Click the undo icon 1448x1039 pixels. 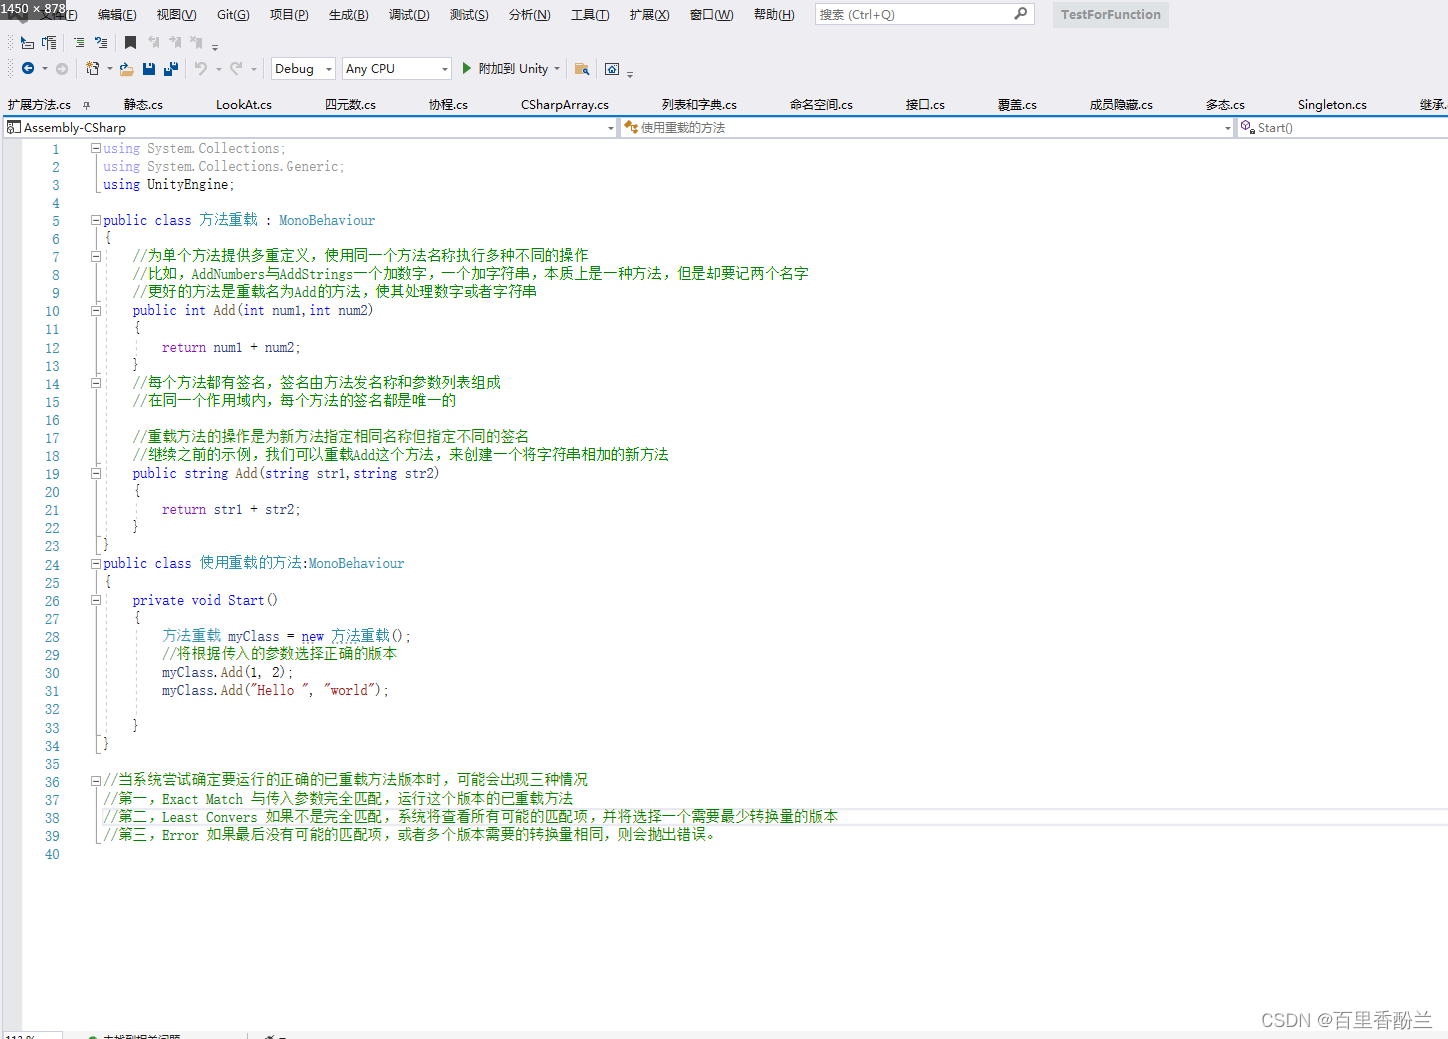201,68
